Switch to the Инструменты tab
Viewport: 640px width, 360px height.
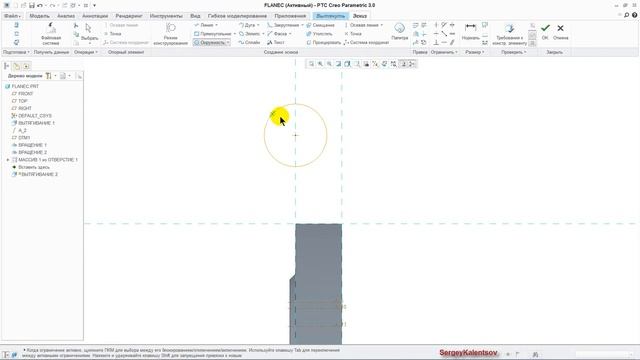166,16
